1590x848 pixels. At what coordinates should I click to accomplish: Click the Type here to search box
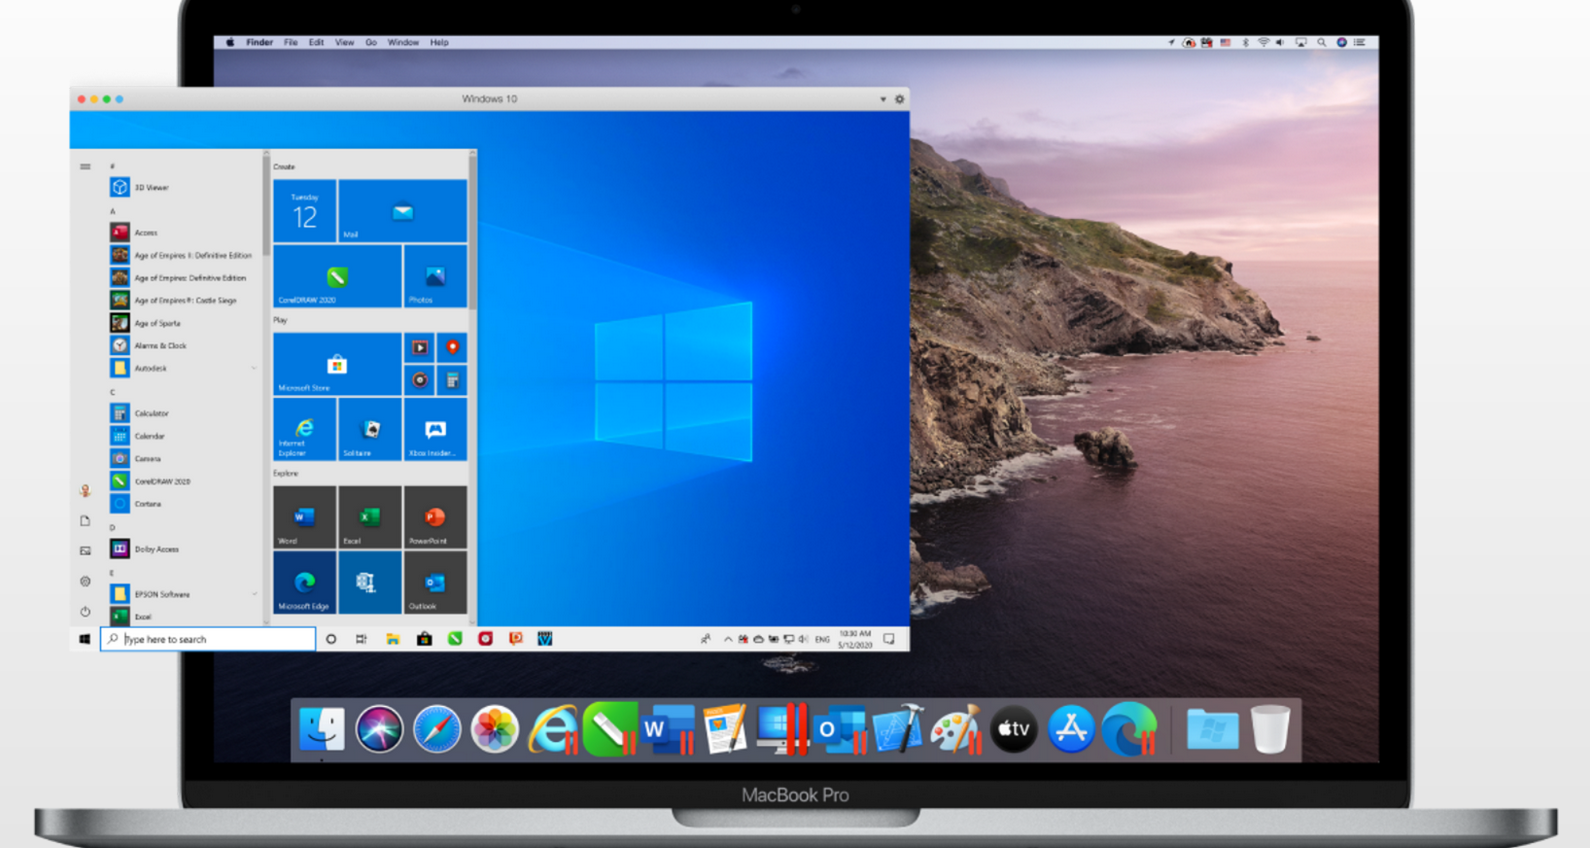[x=208, y=639]
